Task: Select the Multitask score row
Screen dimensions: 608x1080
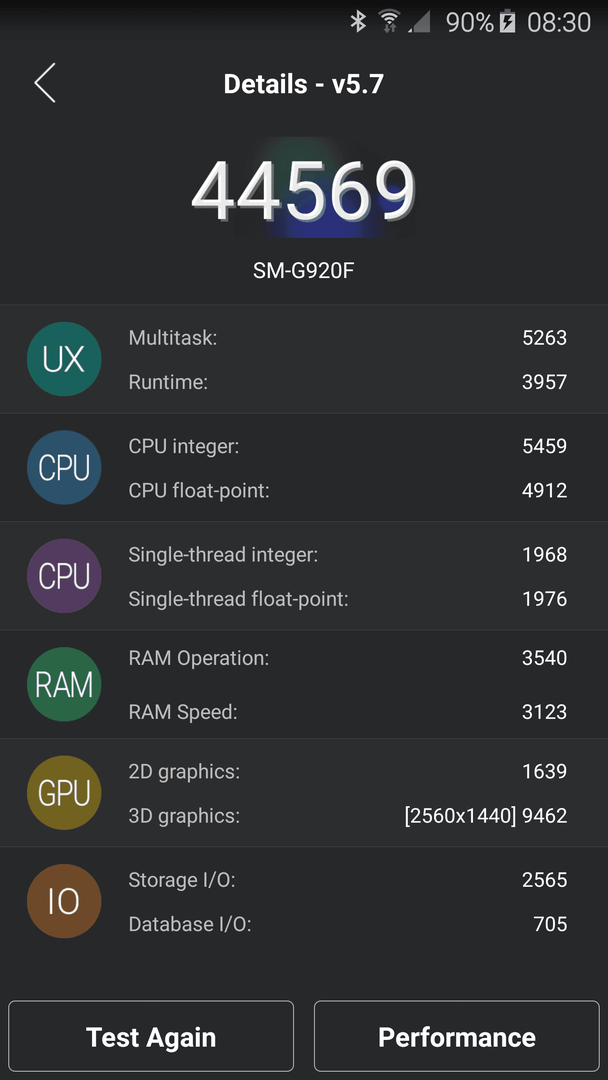Action: coord(348,338)
